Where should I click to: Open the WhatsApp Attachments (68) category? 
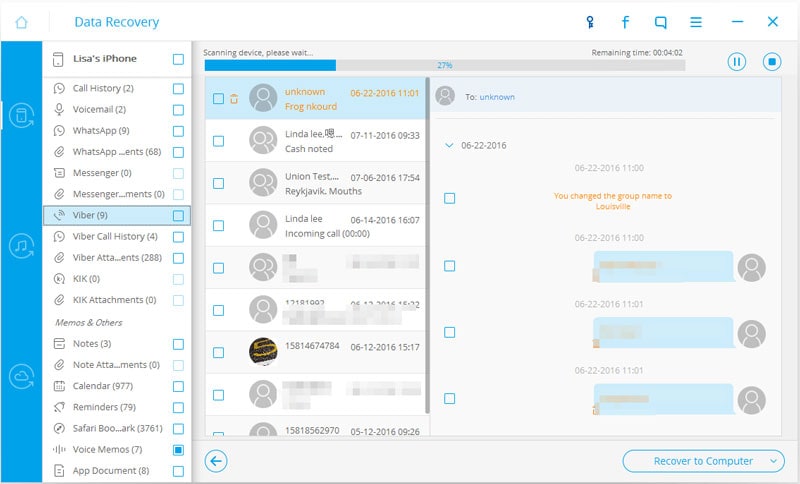click(x=117, y=152)
